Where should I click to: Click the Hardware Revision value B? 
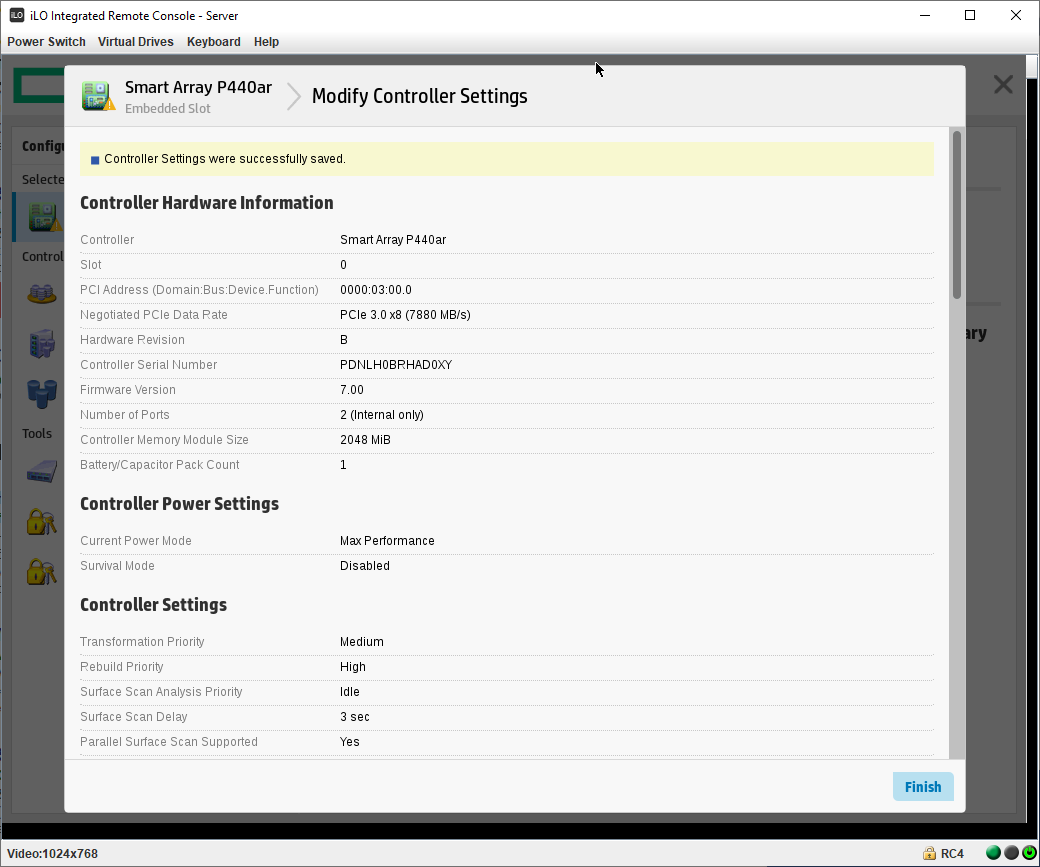pyautogui.click(x=344, y=340)
